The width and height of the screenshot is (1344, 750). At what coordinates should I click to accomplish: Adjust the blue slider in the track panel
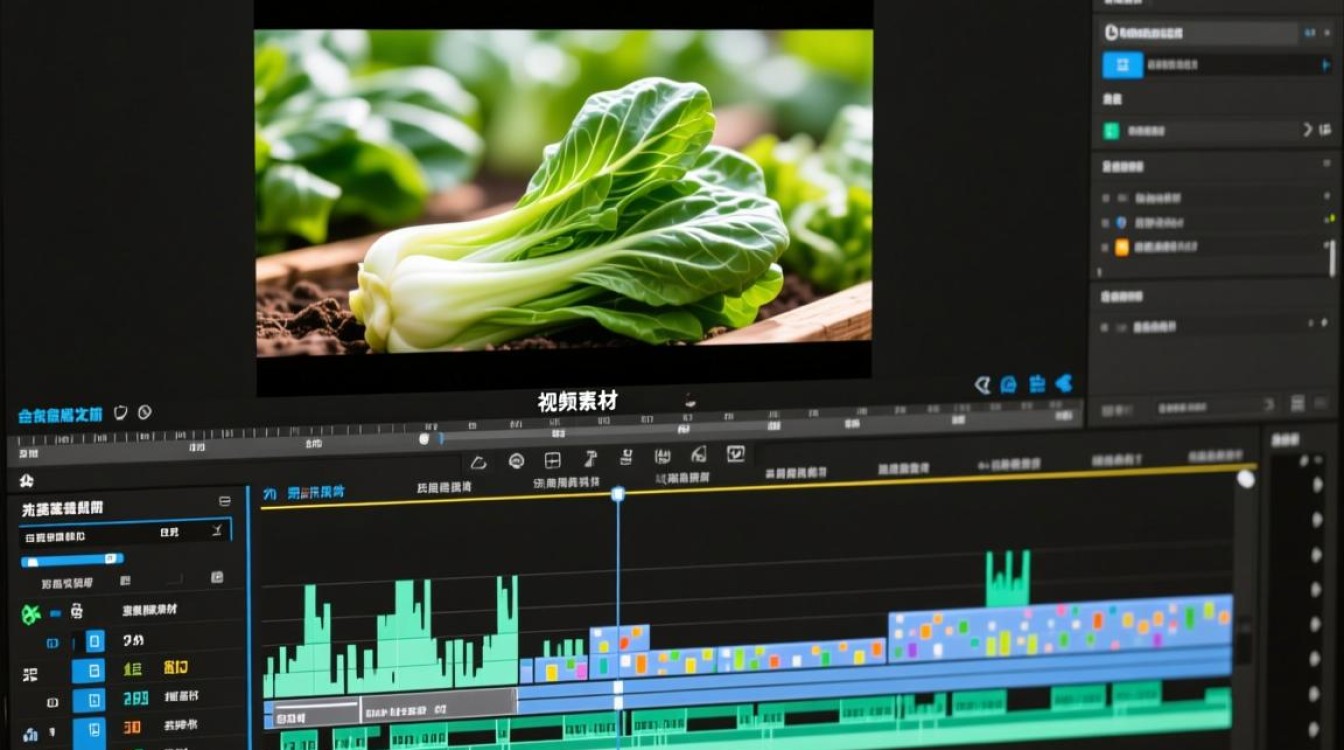[x=72, y=560]
